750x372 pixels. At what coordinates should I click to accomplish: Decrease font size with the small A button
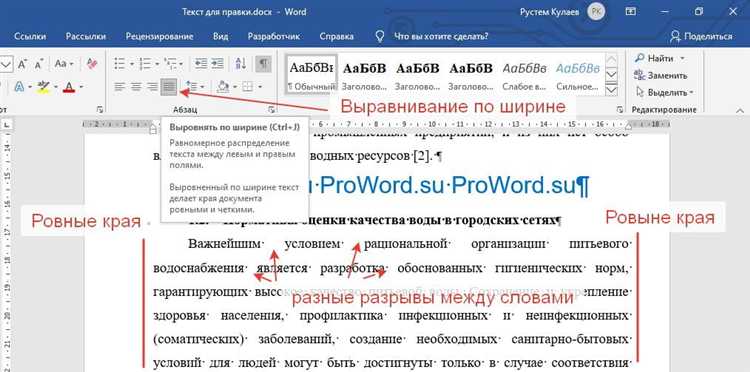point(38,64)
